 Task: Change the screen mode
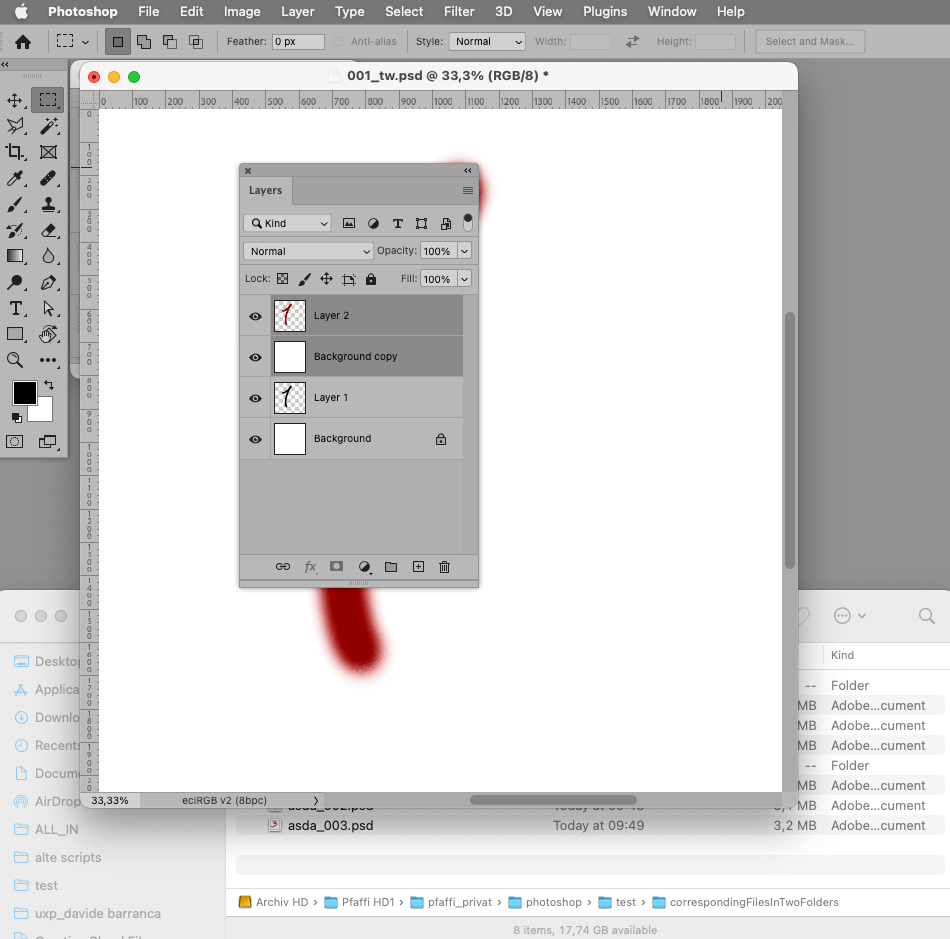pyautogui.click(x=48, y=442)
